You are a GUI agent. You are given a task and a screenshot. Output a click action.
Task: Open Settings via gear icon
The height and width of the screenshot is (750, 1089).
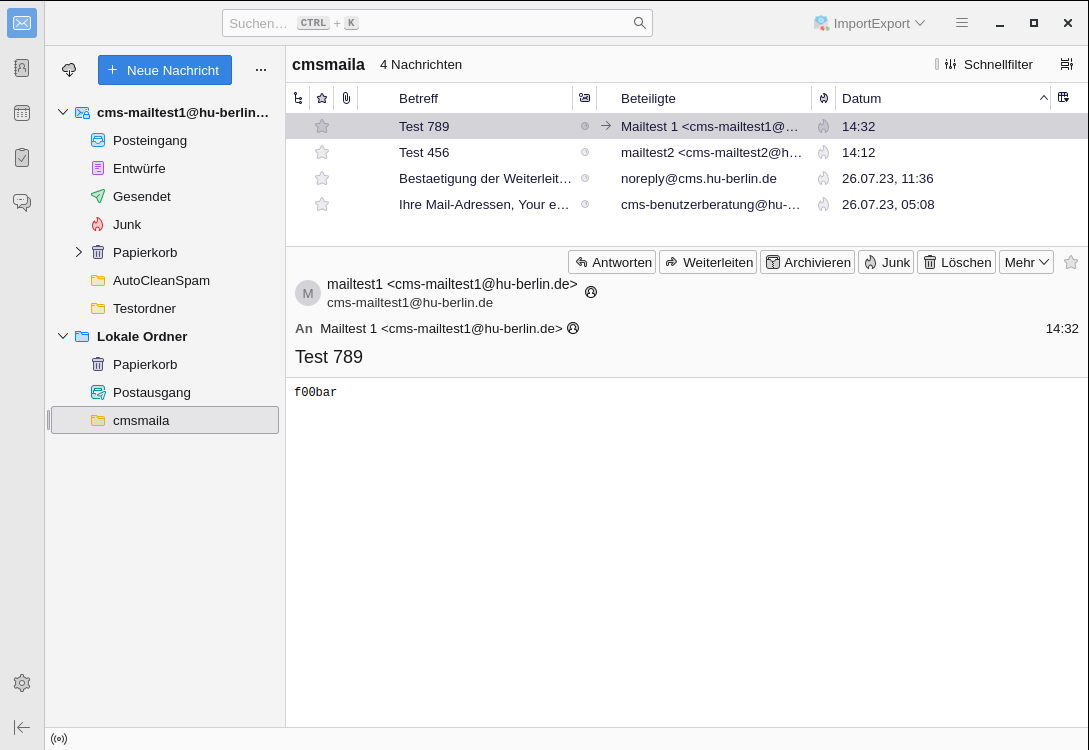pos(22,683)
